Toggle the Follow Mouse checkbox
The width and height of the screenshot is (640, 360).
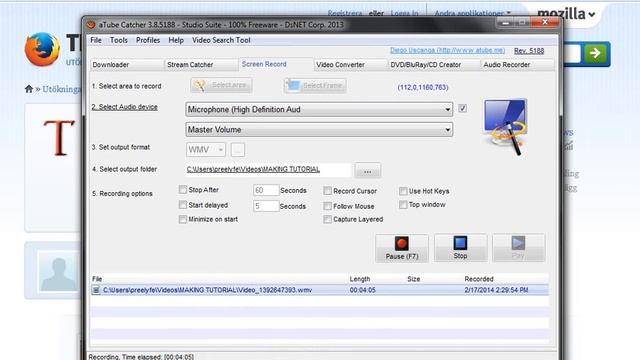(x=327, y=206)
